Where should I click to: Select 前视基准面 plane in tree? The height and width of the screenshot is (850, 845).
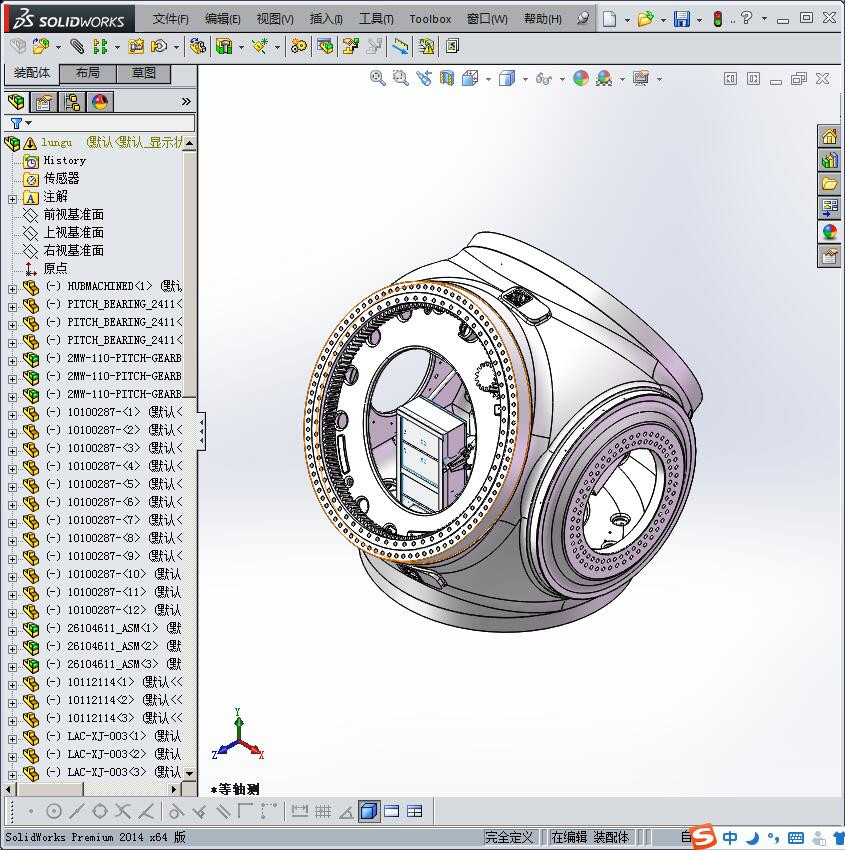73,215
